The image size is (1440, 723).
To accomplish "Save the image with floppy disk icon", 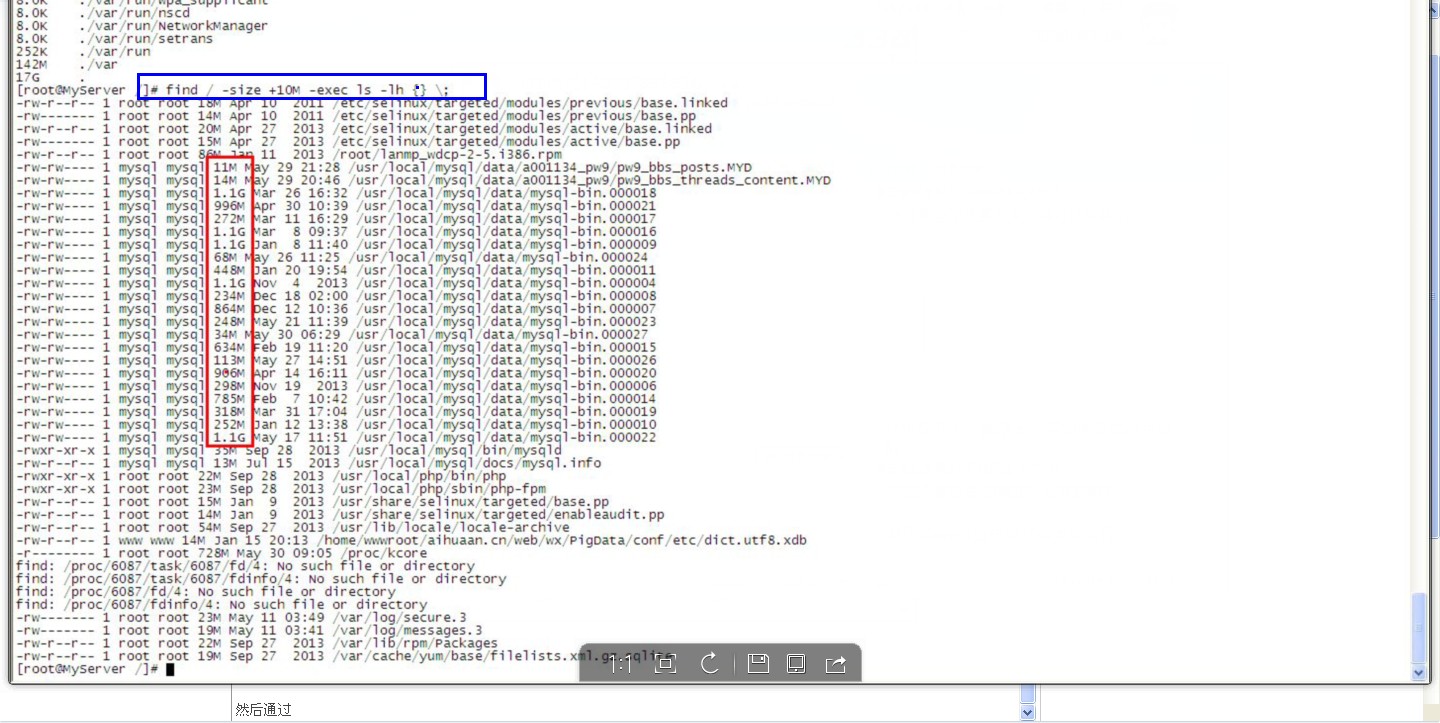I will click(x=758, y=664).
